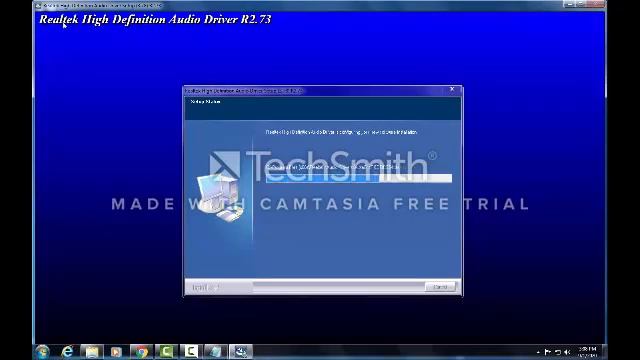The width and height of the screenshot is (640, 360).
Task: Open the system tray clock and date
Action: coord(588,352)
